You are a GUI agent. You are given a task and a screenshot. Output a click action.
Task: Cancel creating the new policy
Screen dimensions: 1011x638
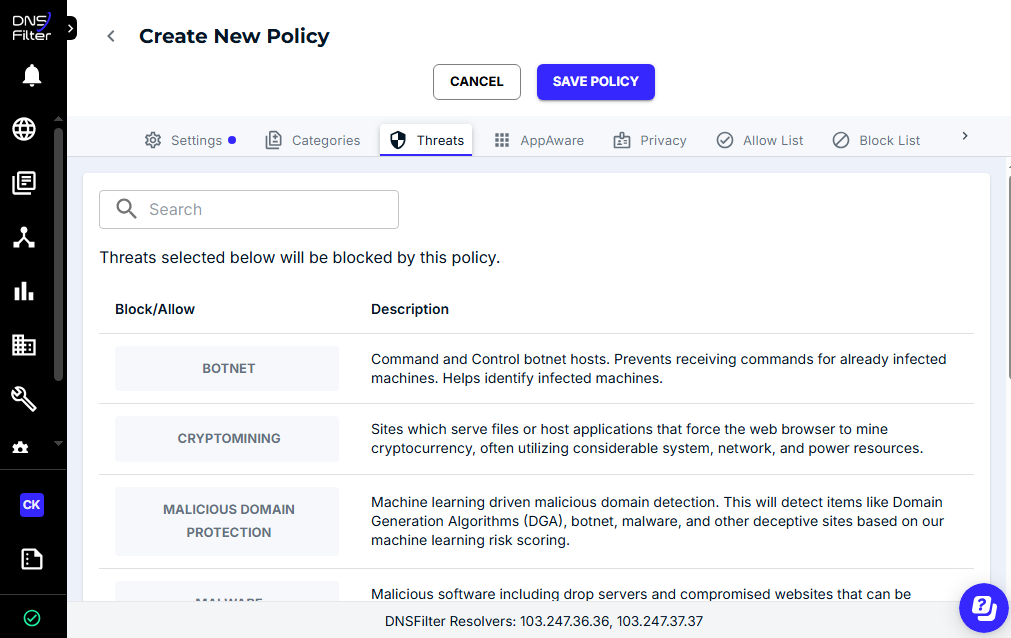point(476,81)
